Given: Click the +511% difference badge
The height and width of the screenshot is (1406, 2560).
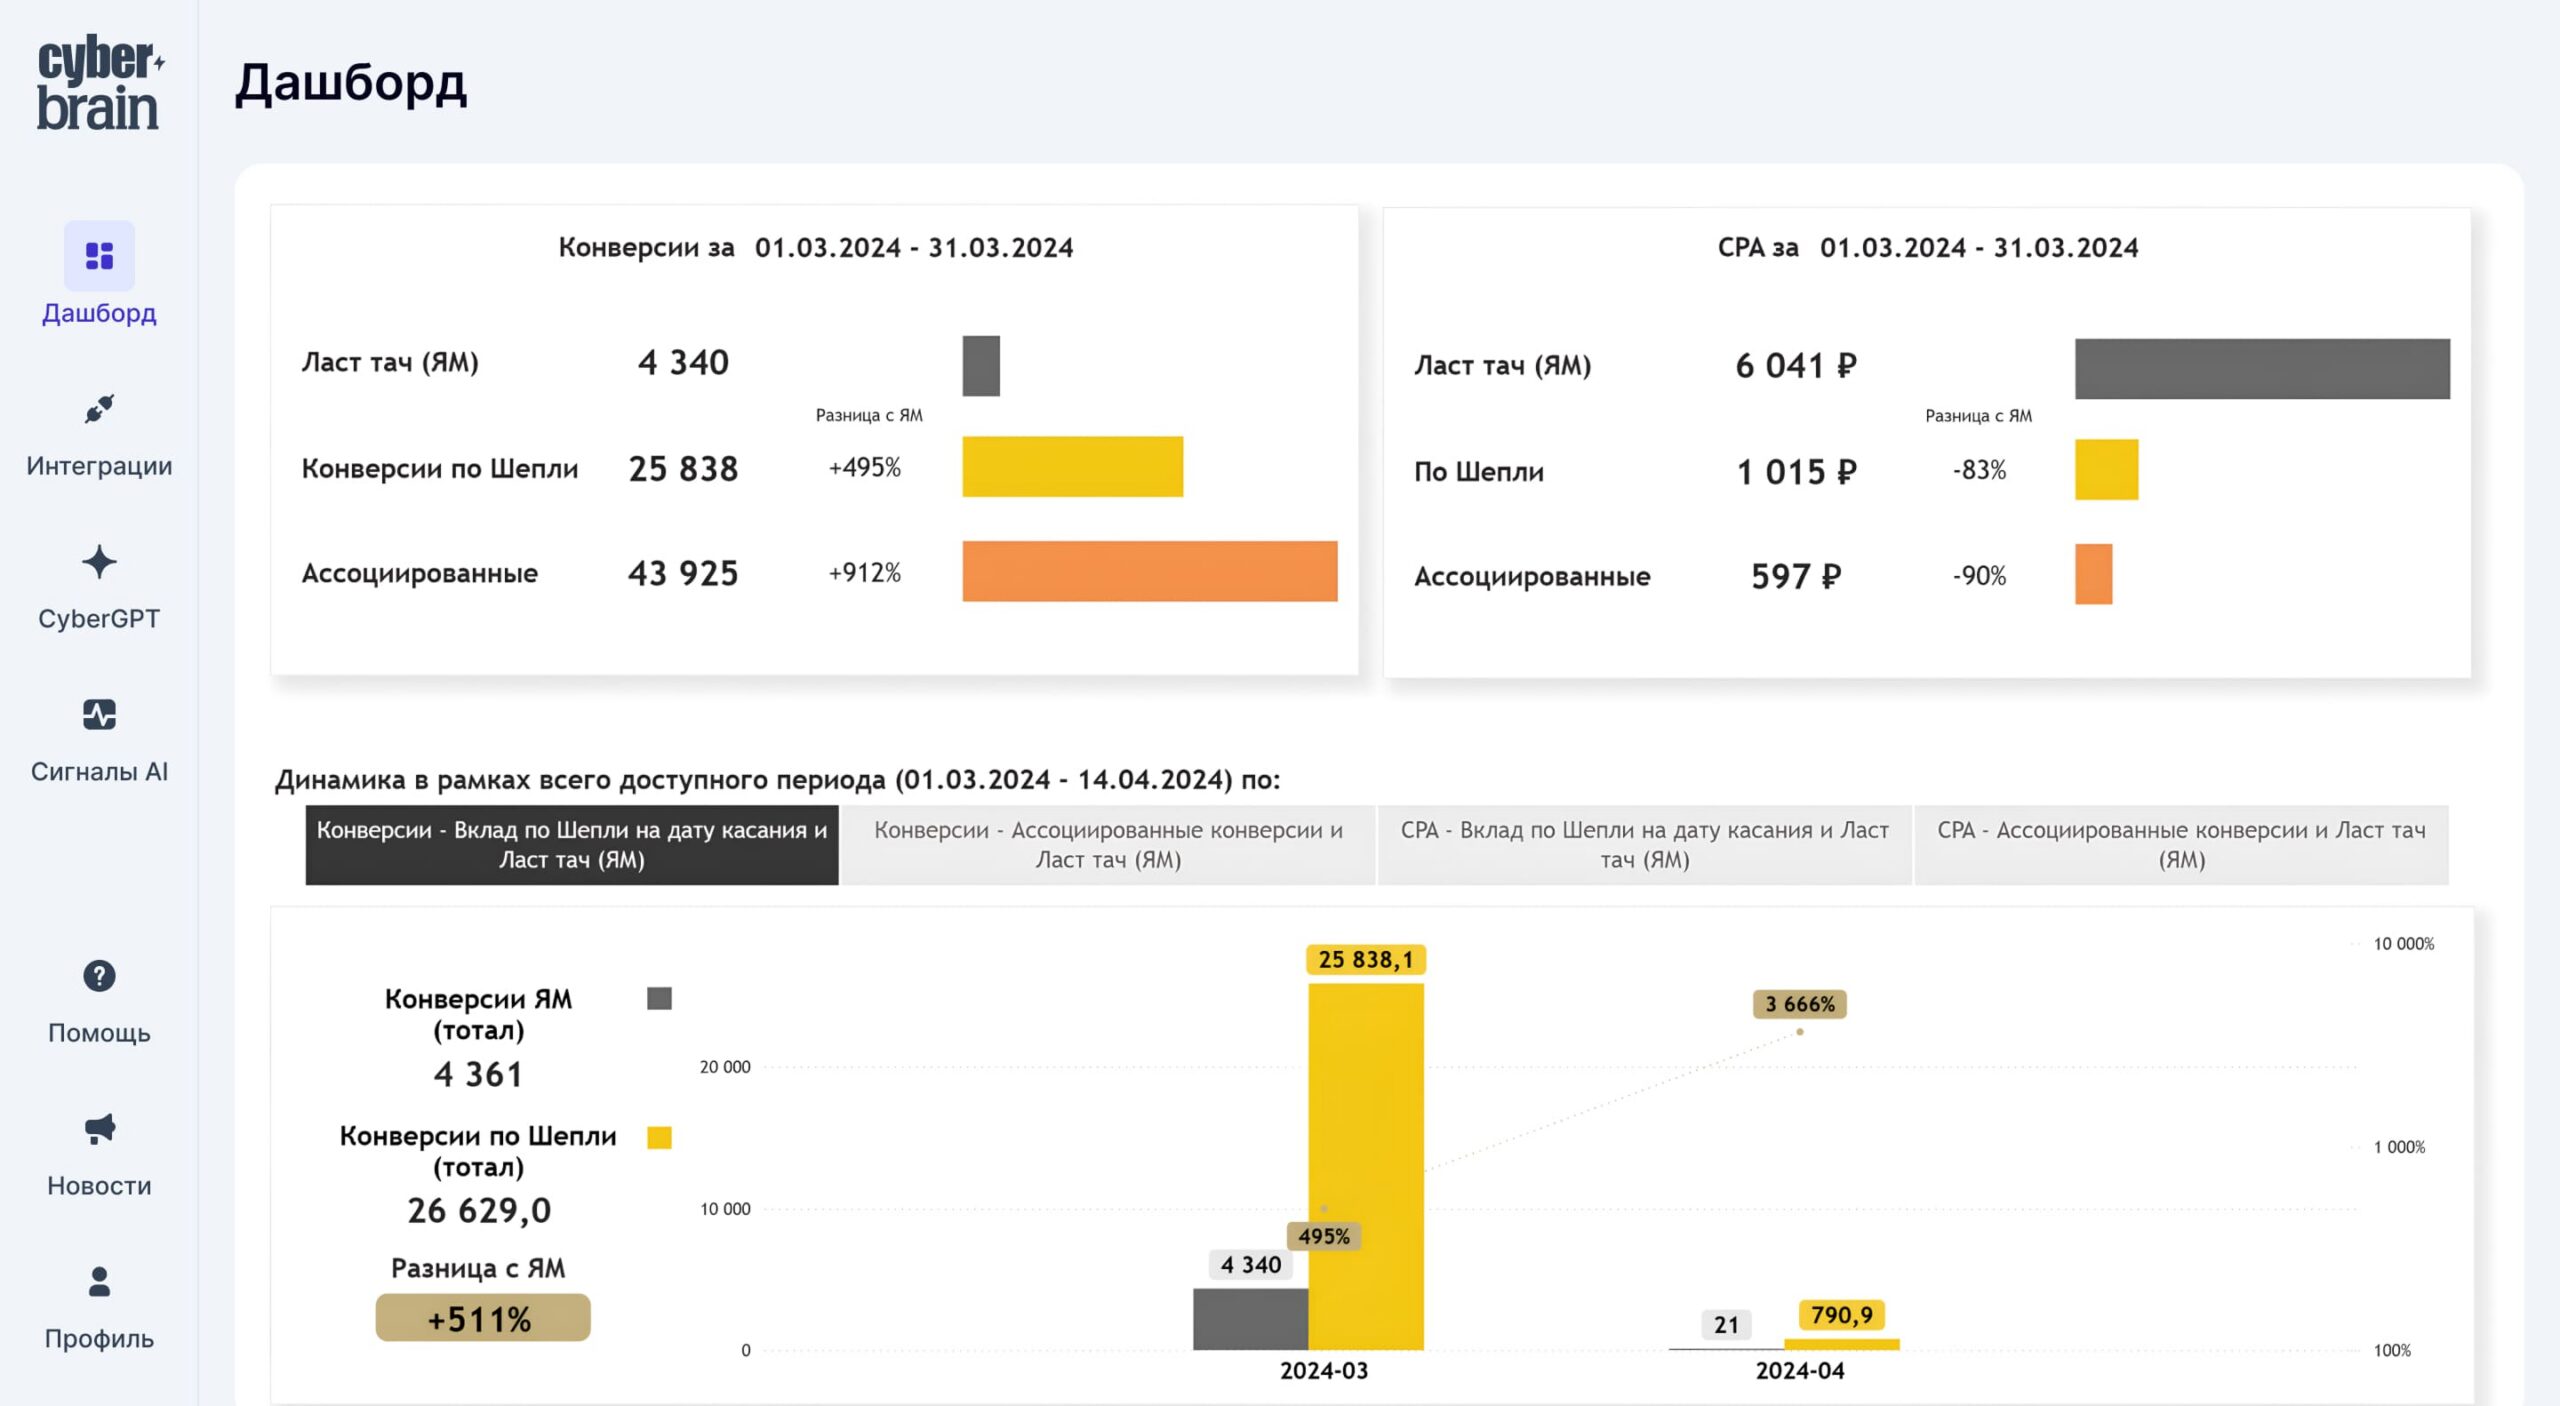Looking at the screenshot, I should [482, 1318].
